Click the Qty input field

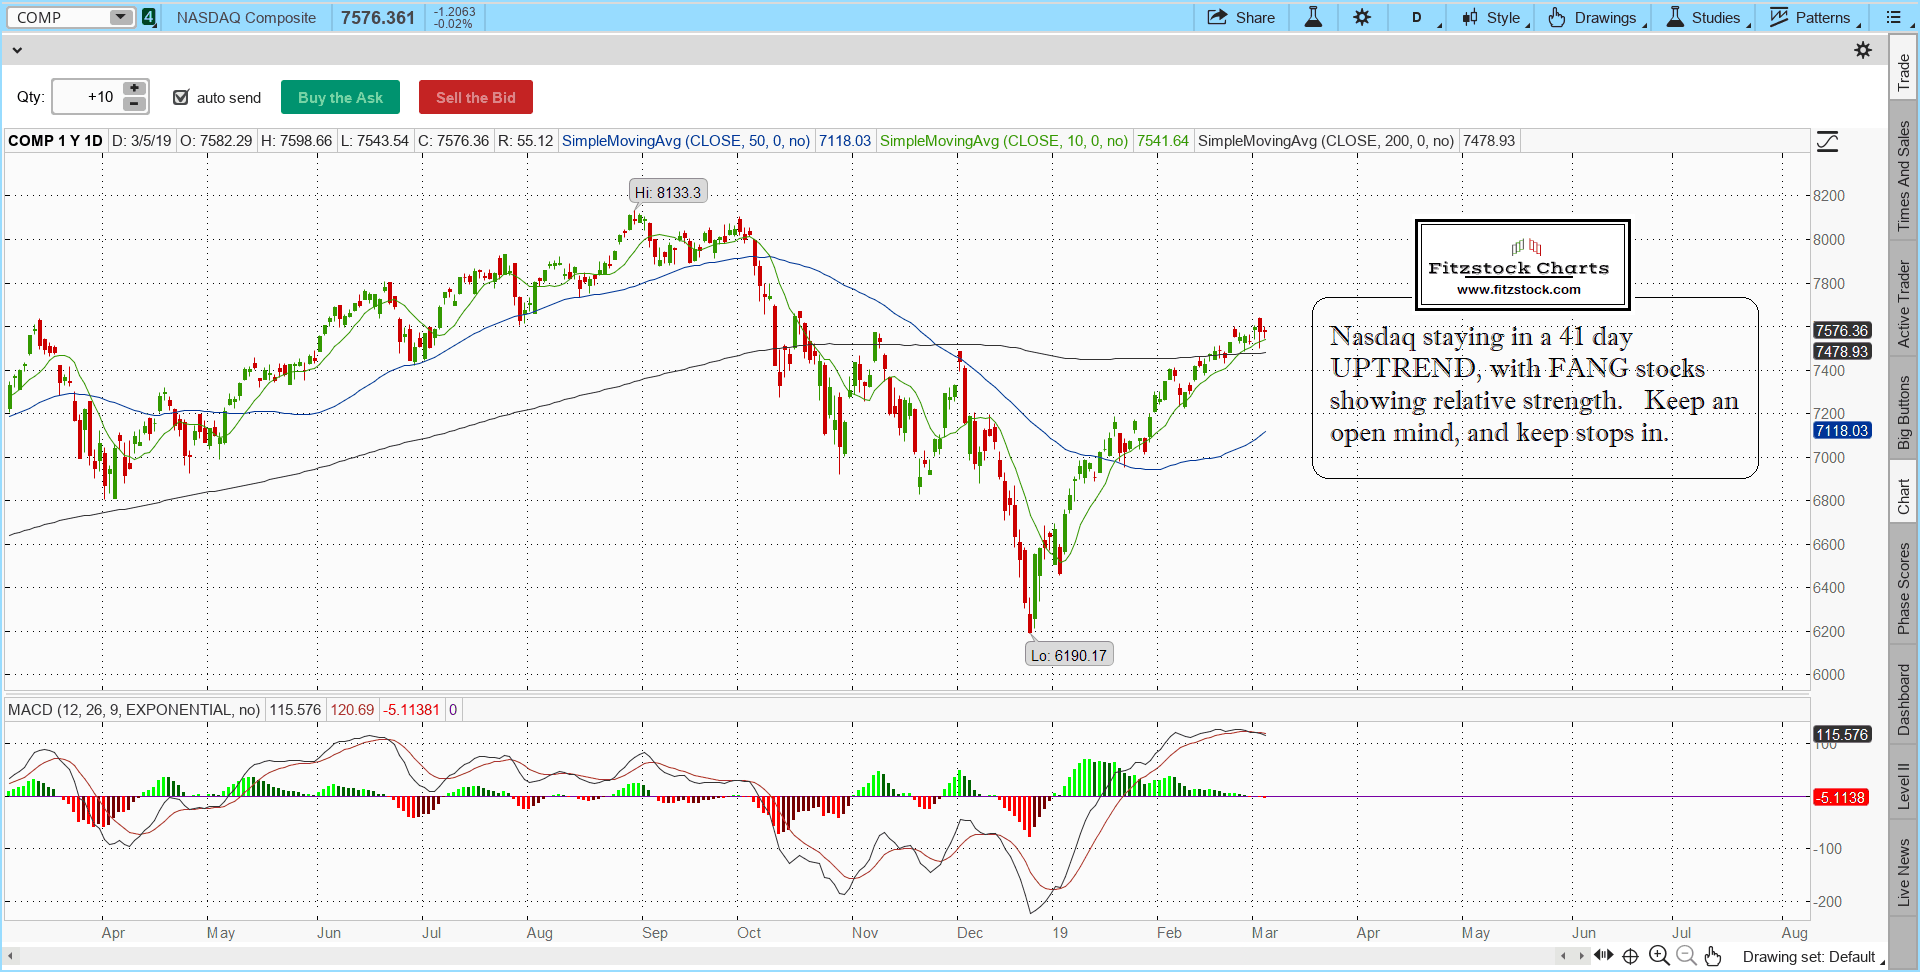(x=87, y=97)
